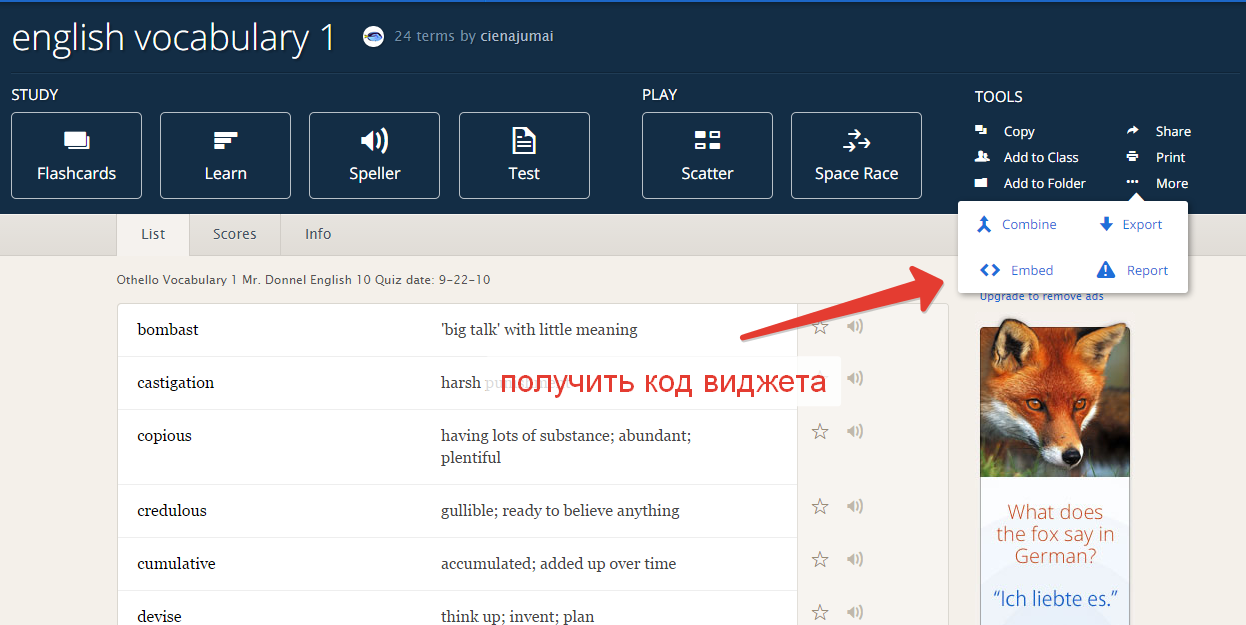Click the Share arrow icon
The image size is (1246, 625).
point(1133,131)
